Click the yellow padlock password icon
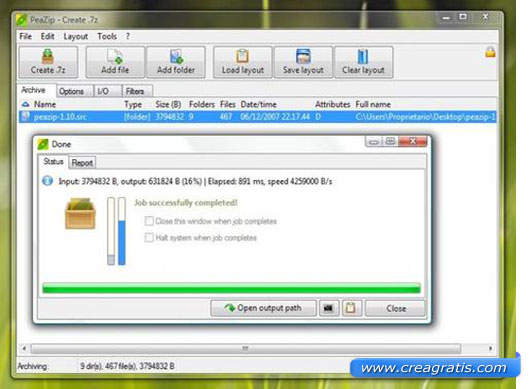The image size is (530, 389). (x=490, y=52)
